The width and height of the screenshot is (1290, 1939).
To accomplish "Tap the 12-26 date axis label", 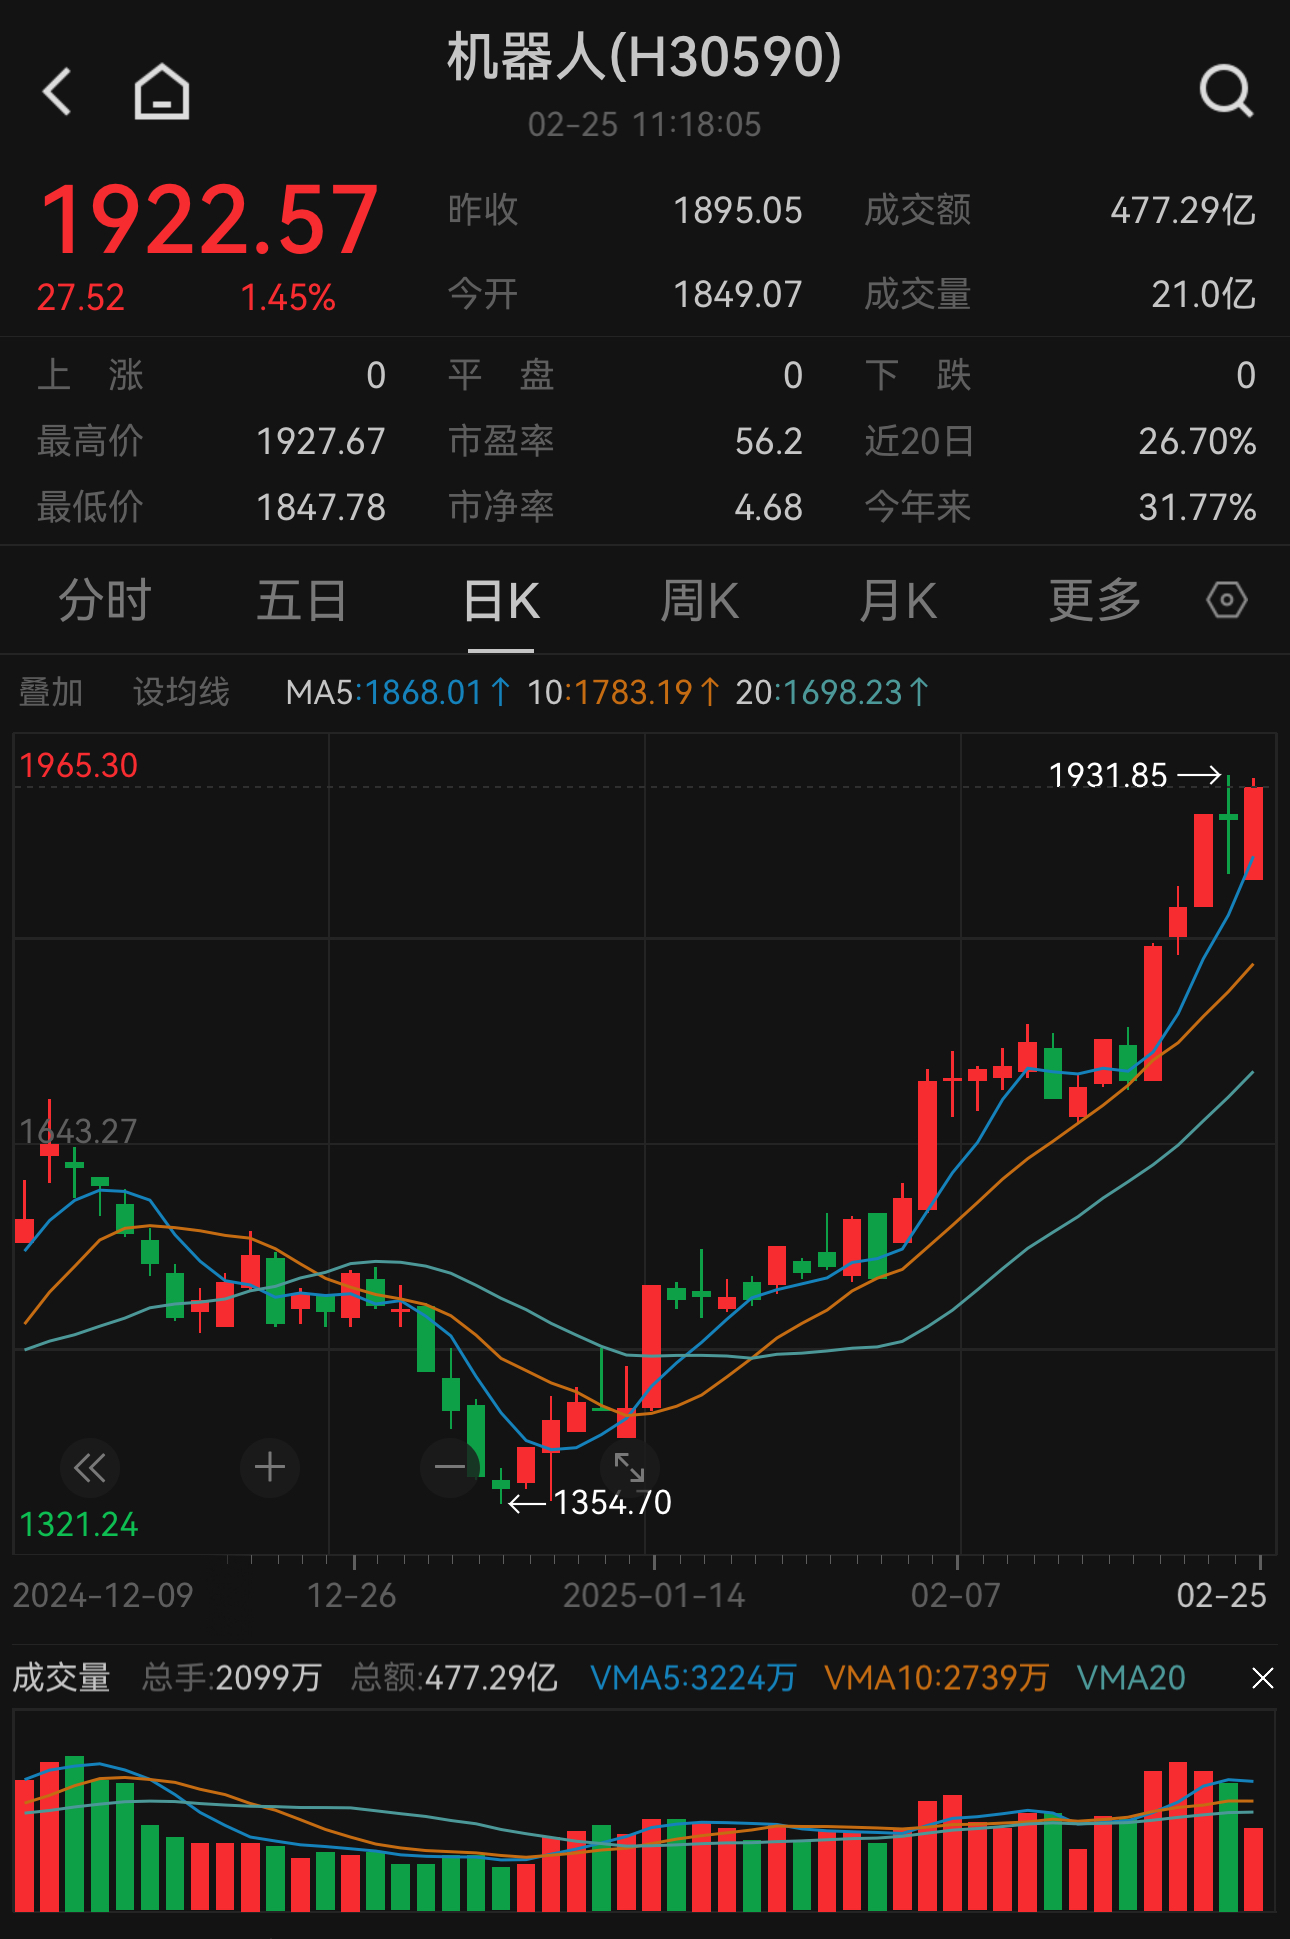I will pos(352,1595).
